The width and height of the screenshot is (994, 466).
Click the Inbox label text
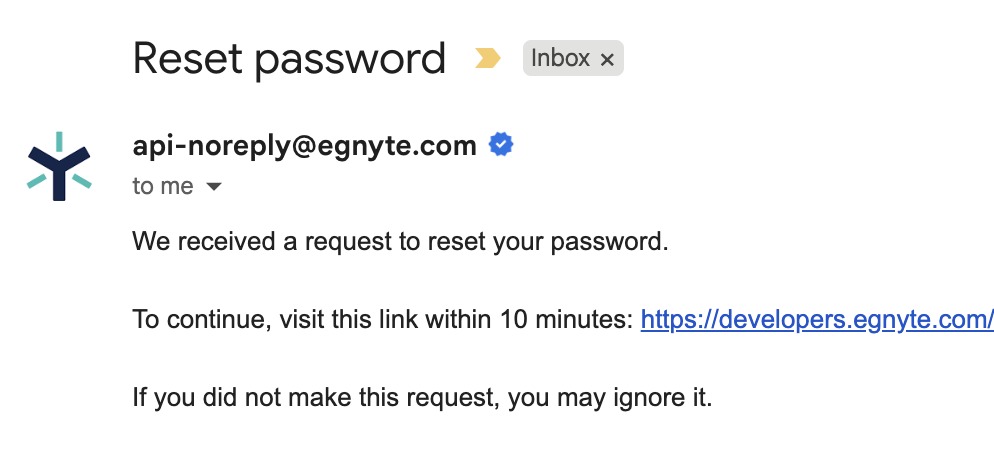(x=560, y=59)
